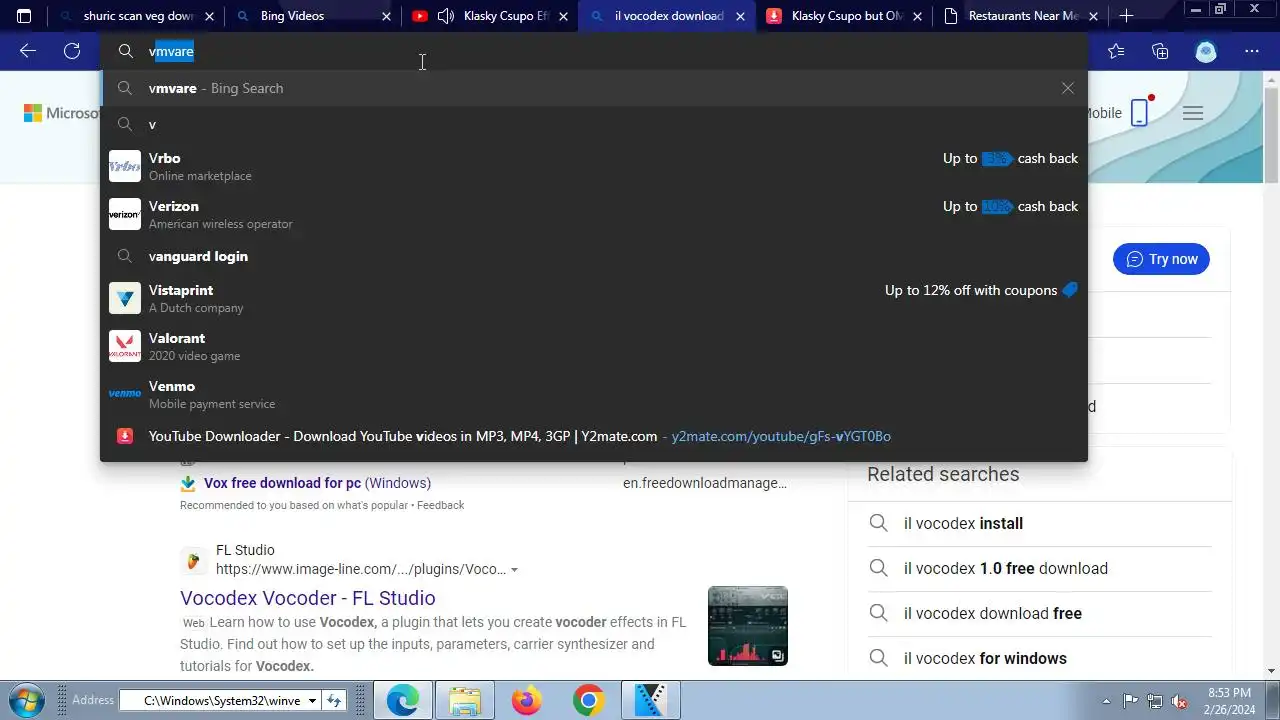The image size is (1280, 720).
Task: Choose Vistaprint suggestion
Action: click(x=594, y=298)
